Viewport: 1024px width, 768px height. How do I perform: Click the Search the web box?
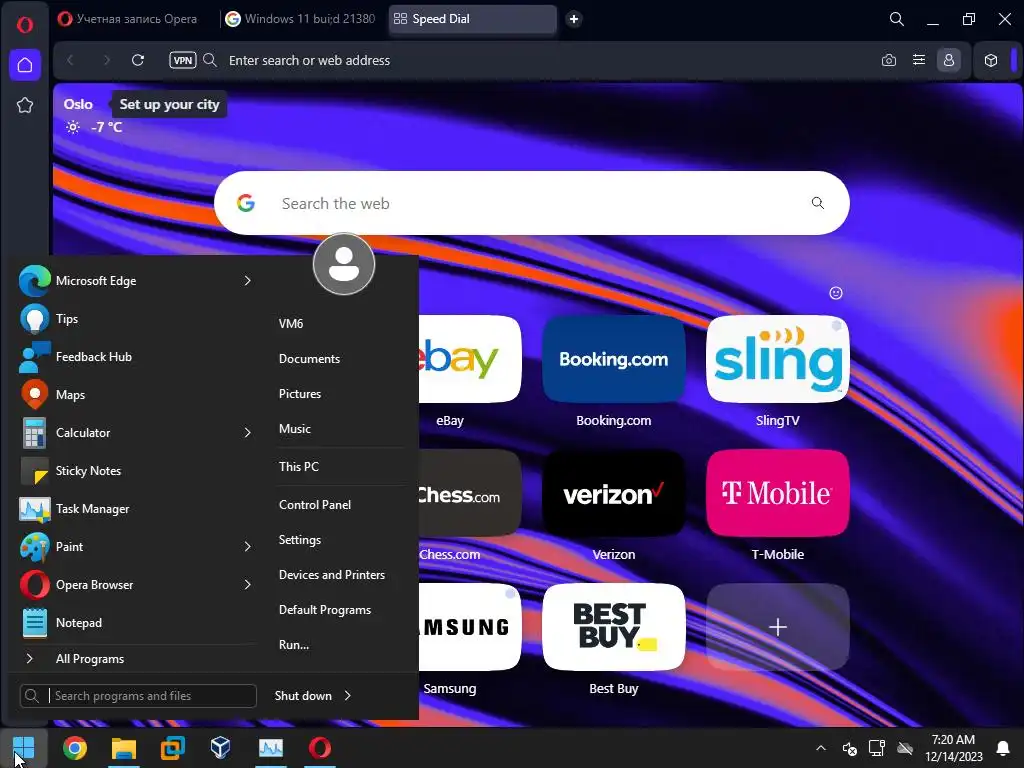click(x=532, y=203)
